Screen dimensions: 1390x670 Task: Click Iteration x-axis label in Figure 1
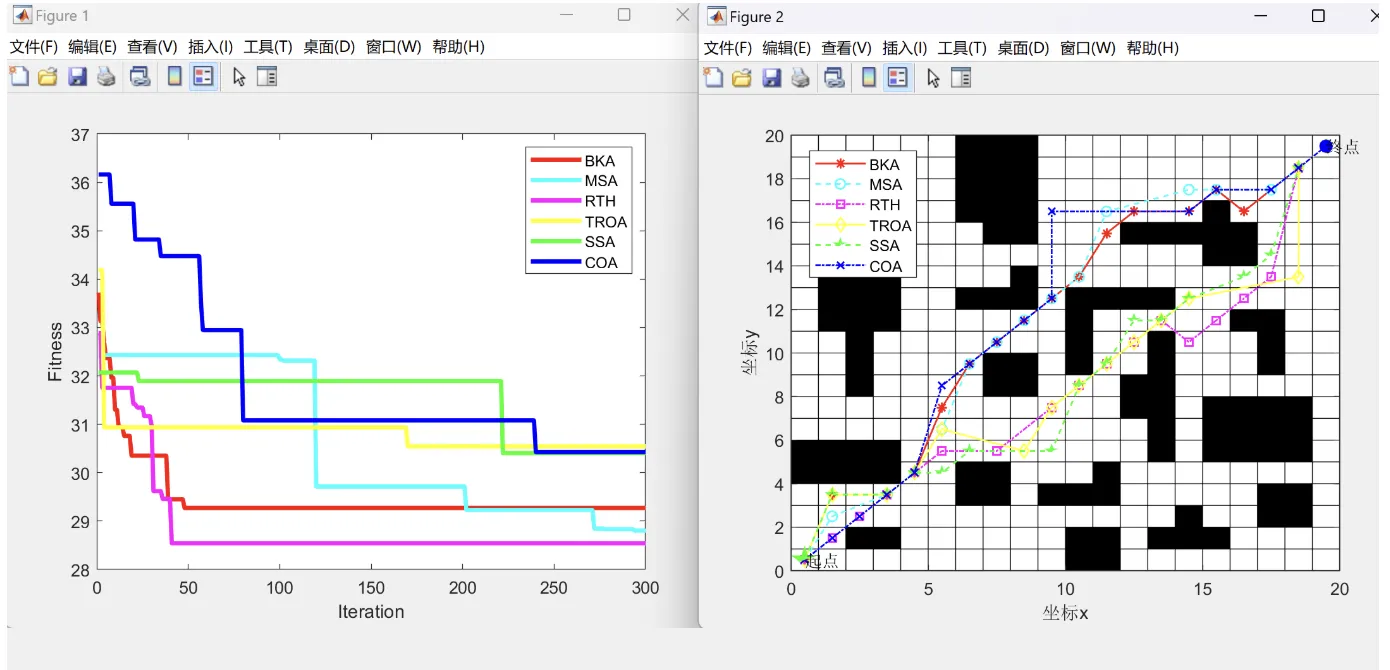(x=371, y=612)
